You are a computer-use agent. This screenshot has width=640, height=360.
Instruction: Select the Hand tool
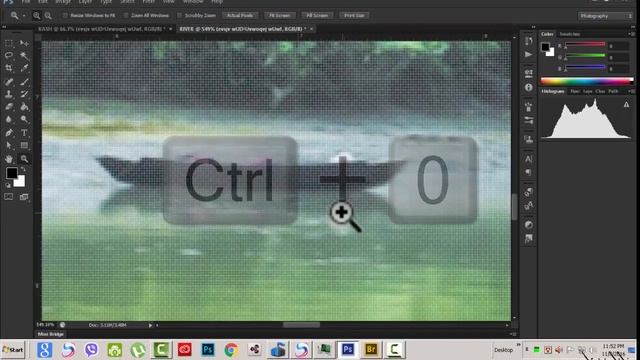tap(9, 159)
